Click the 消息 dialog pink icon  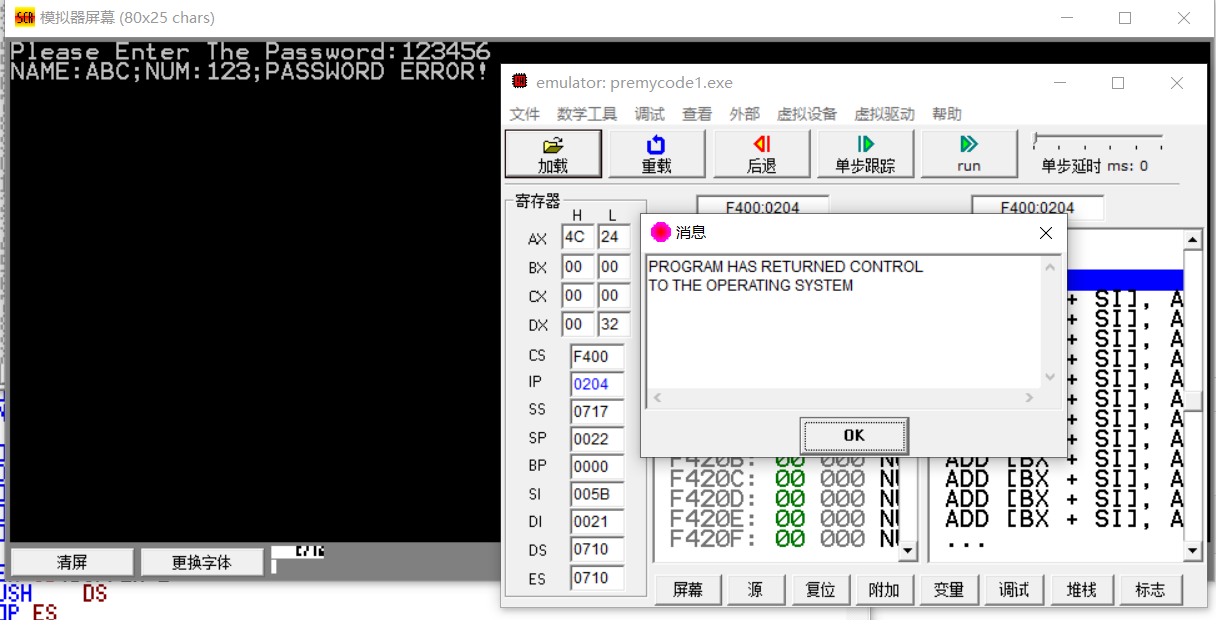click(660, 232)
